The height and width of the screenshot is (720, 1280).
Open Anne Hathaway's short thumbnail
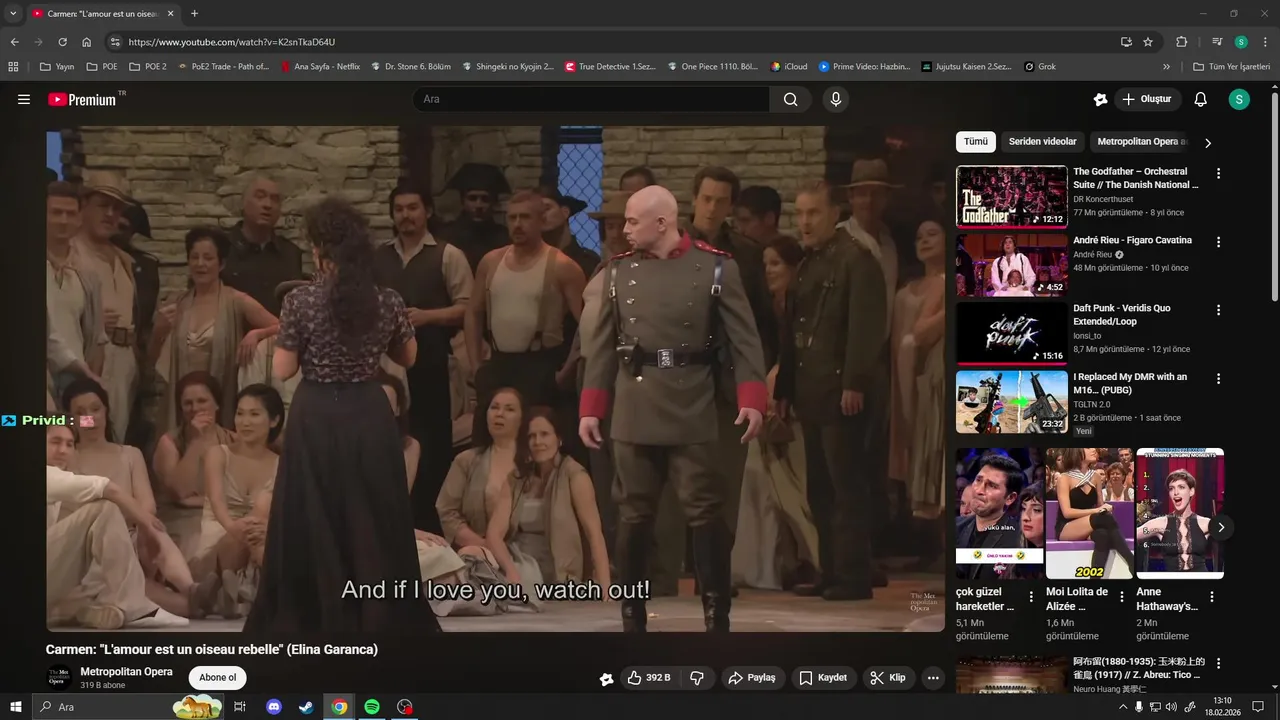1180,513
